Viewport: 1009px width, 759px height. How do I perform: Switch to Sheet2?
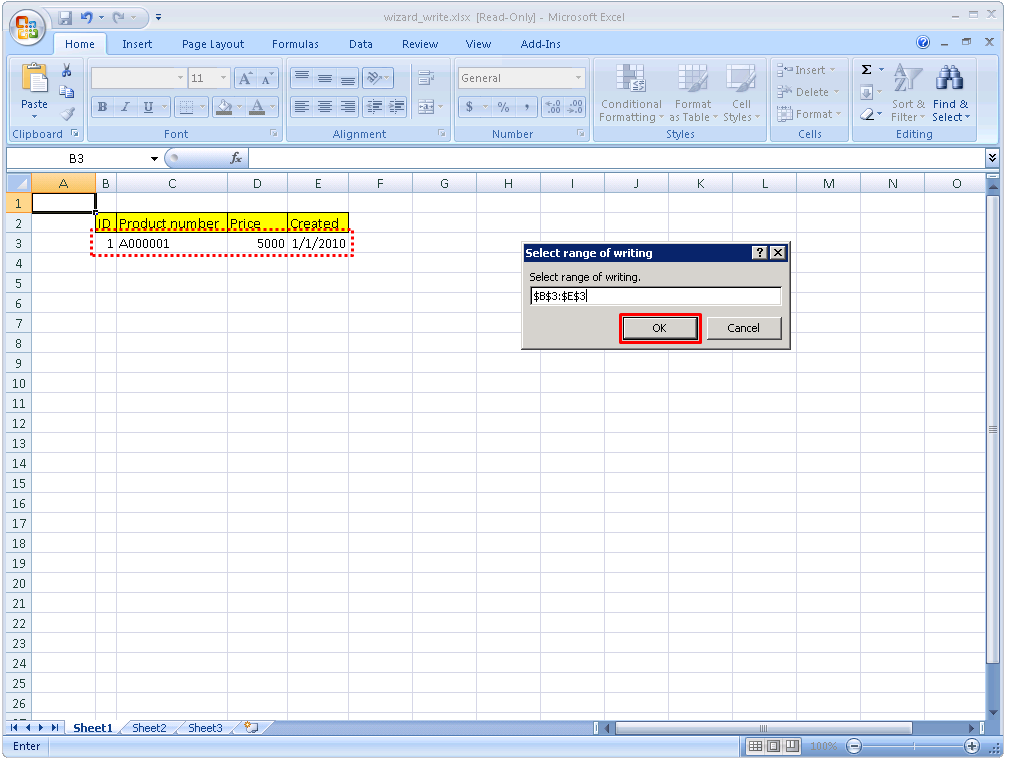(148, 728)
